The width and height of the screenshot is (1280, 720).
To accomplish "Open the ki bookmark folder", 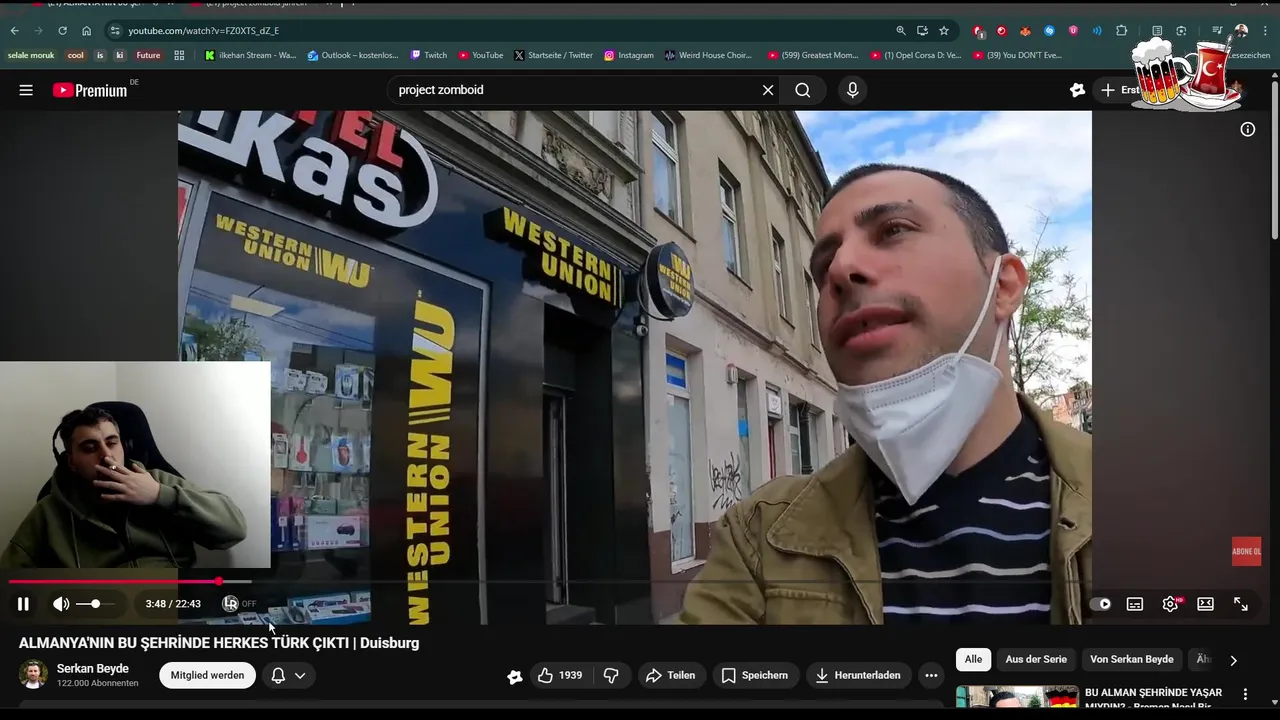I will [x=119, y=56].
